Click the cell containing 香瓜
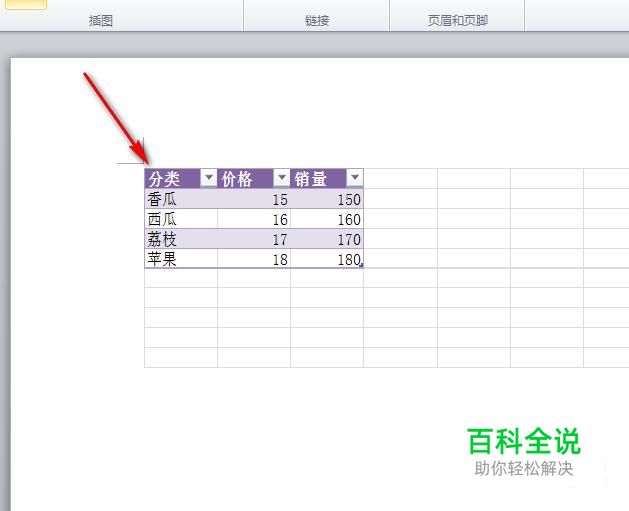 (x=181, y=199)
